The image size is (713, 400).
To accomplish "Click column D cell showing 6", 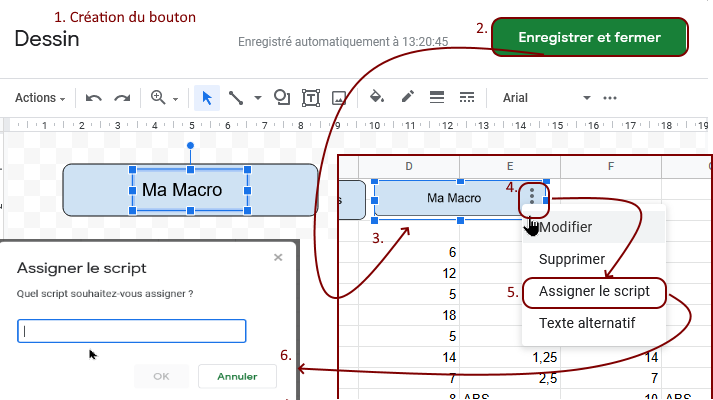I will pyautogui.click(x=409, y=252).
